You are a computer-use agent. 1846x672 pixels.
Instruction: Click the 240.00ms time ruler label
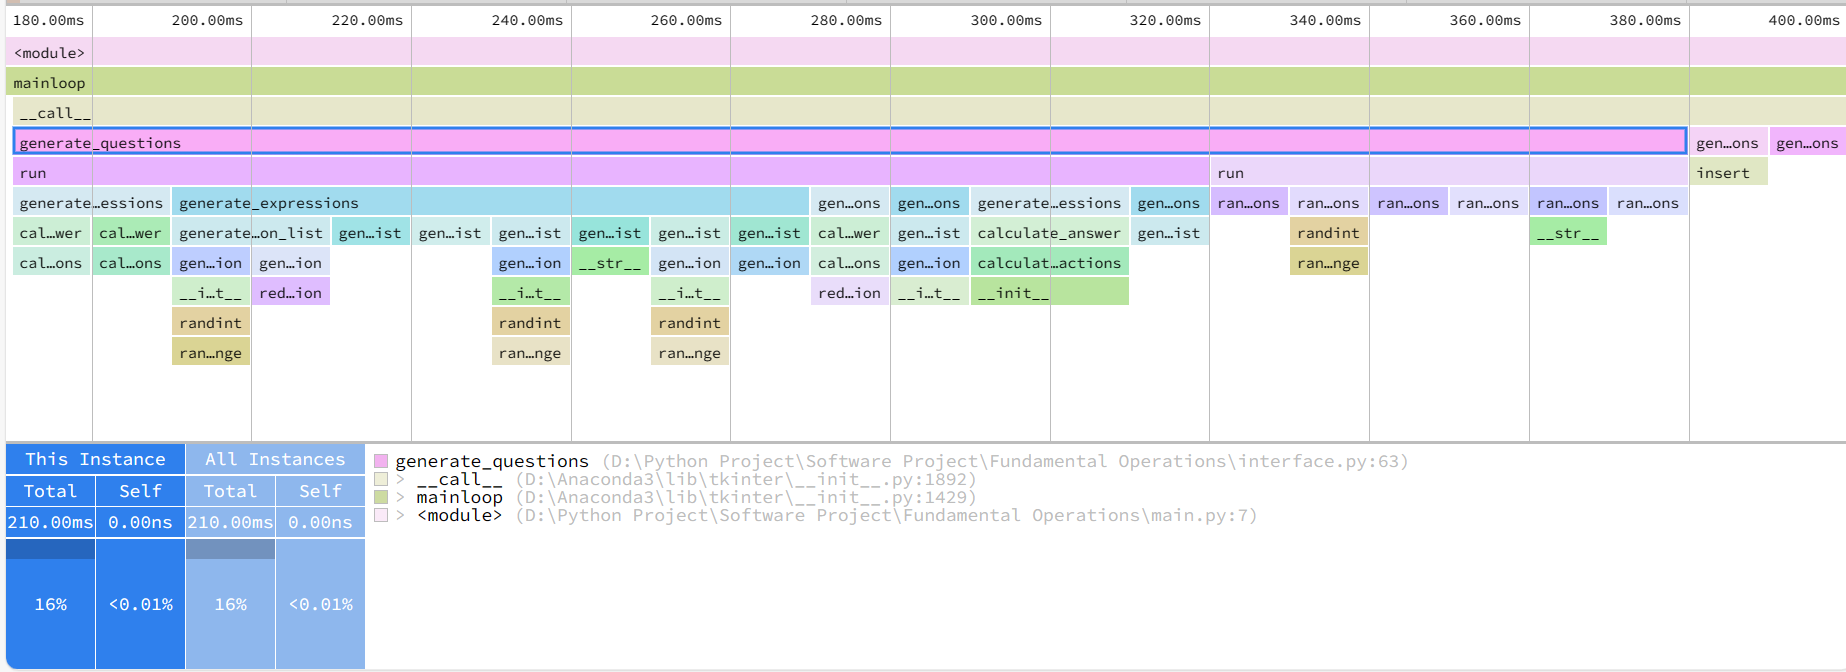[x=527, y=20]
